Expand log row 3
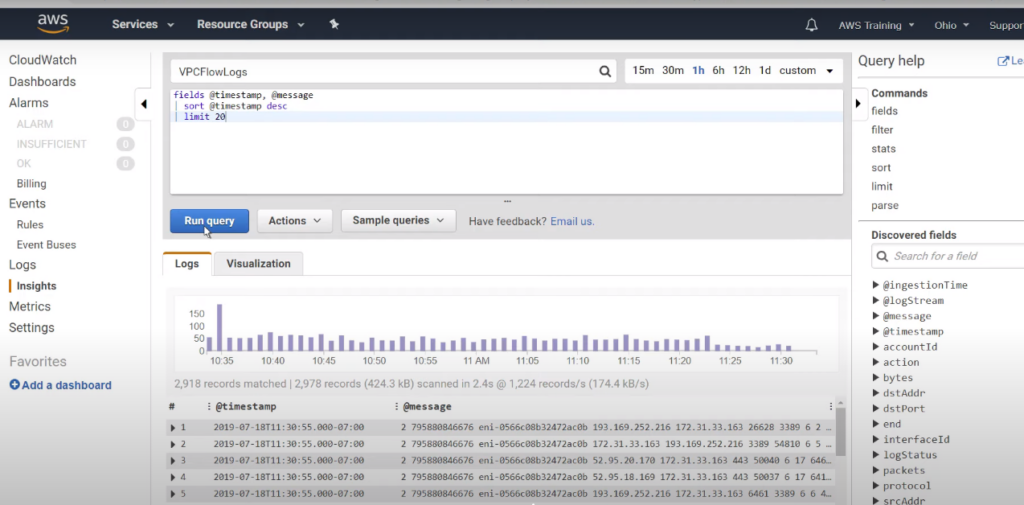The height and width of the screenshot is (505, 1024). pyautogui.click(x=173, y=461)
